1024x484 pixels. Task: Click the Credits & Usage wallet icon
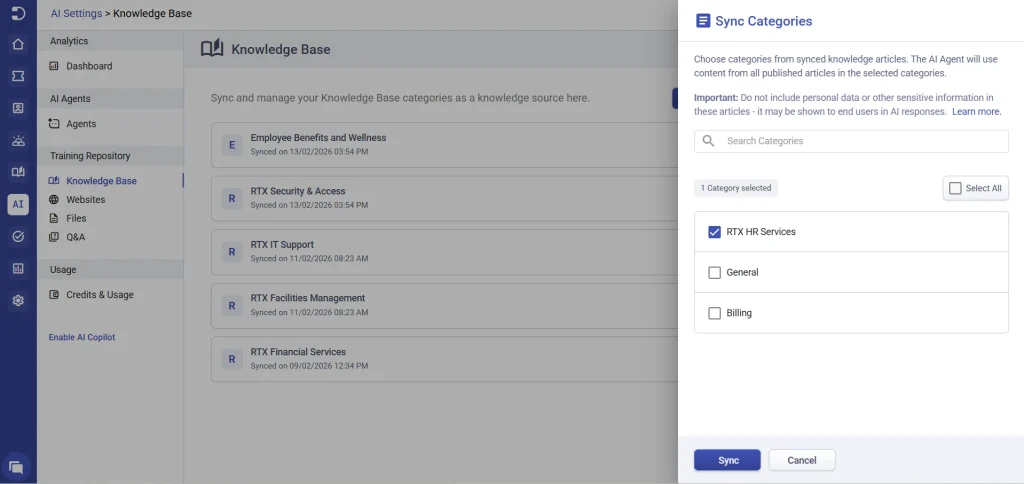54,295
